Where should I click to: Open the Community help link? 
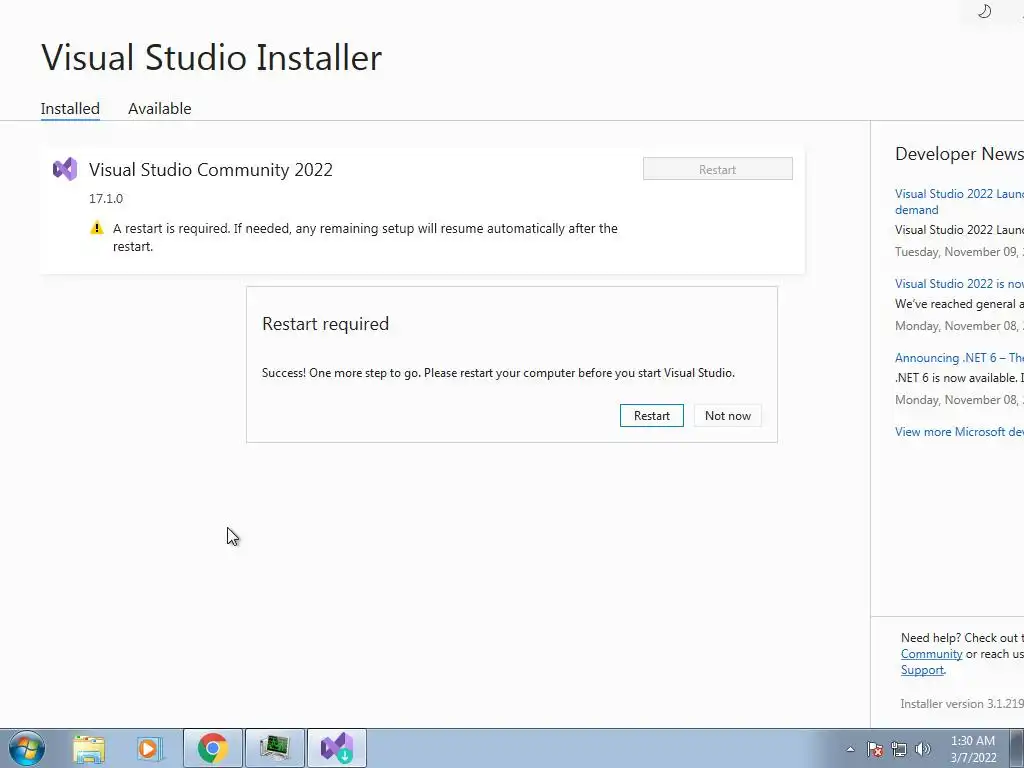click(931, 654)
